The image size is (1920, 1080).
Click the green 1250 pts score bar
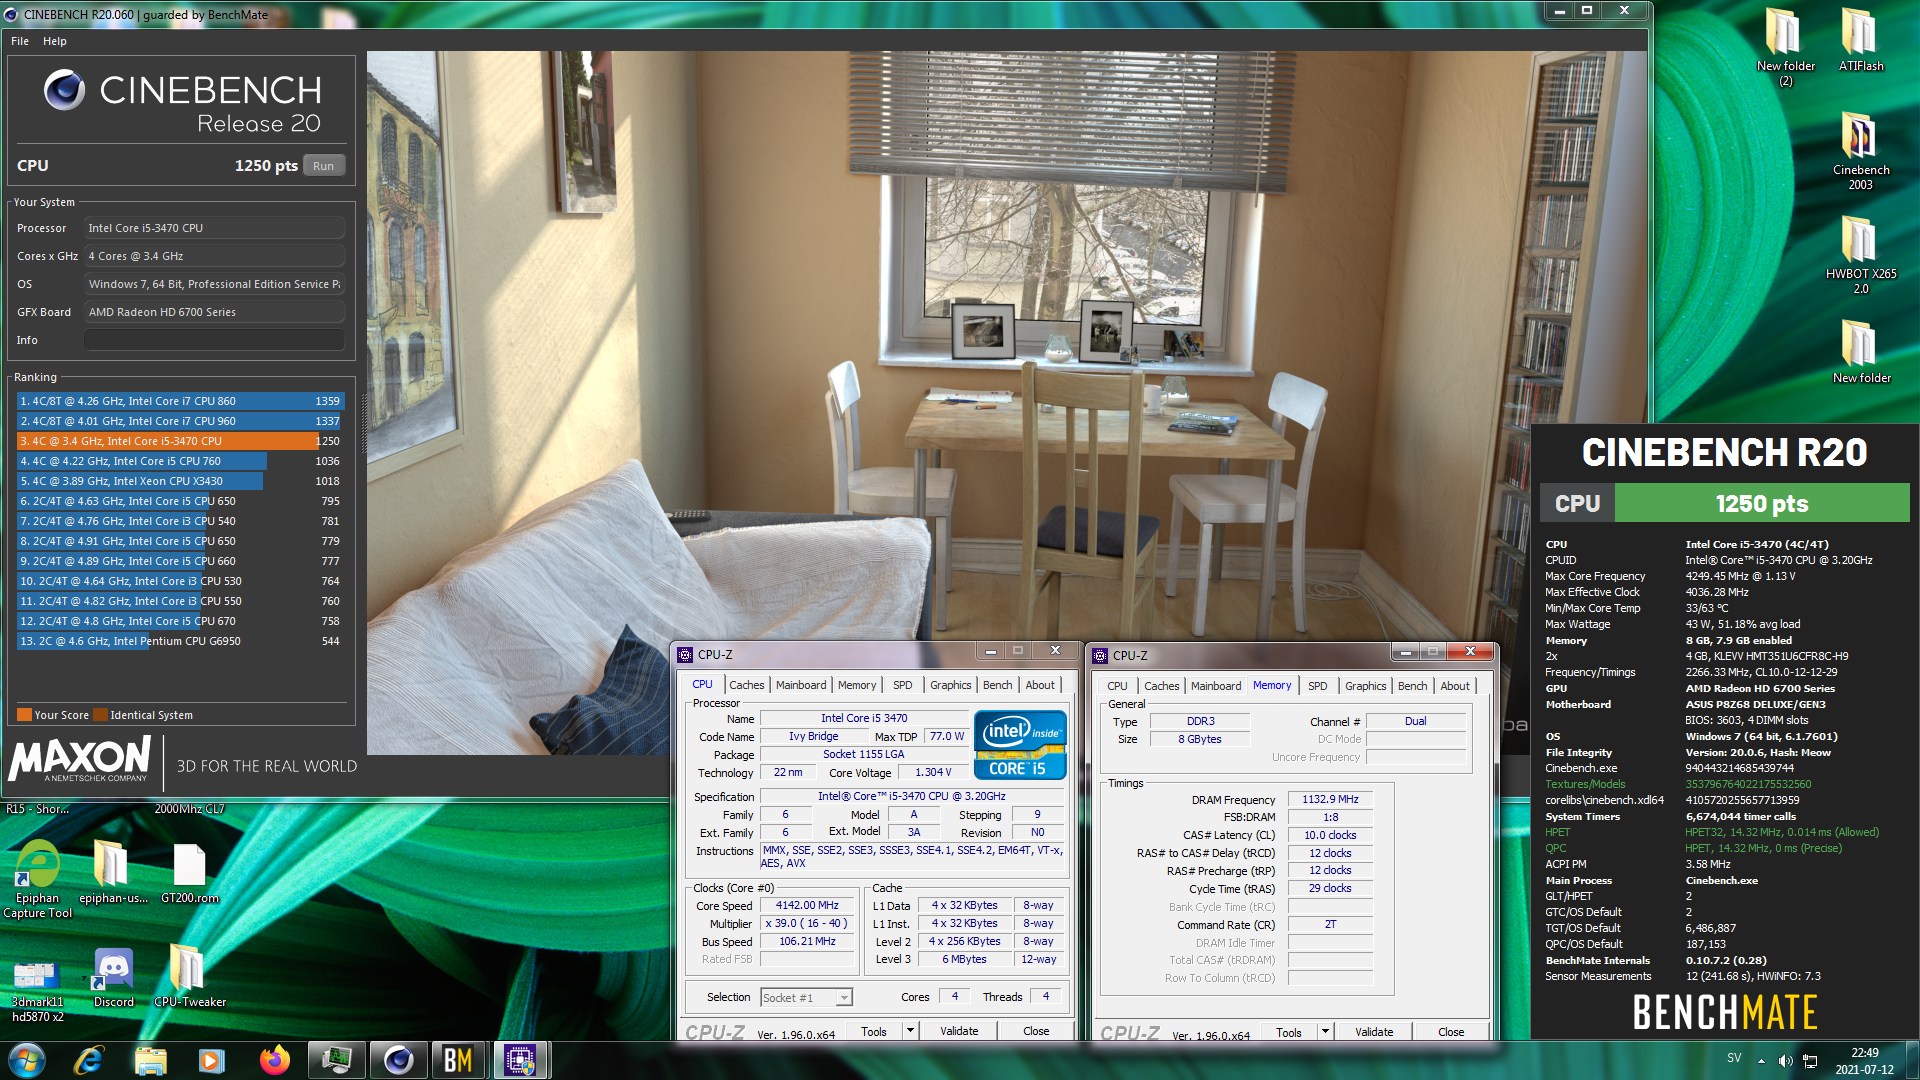[x=1761, y=503]
